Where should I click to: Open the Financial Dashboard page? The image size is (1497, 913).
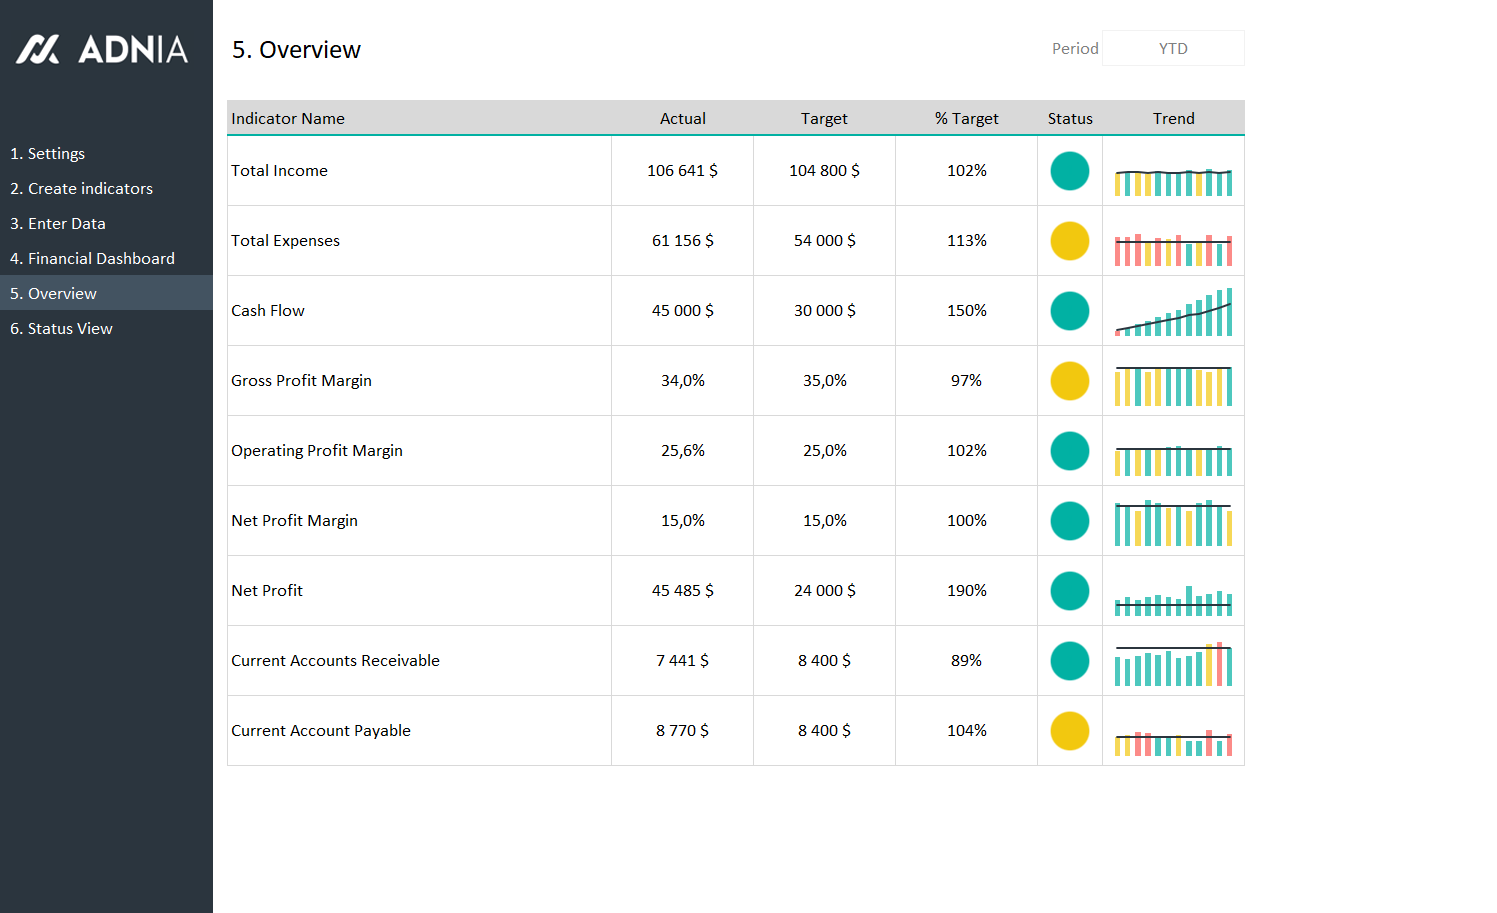coord(92,258)
